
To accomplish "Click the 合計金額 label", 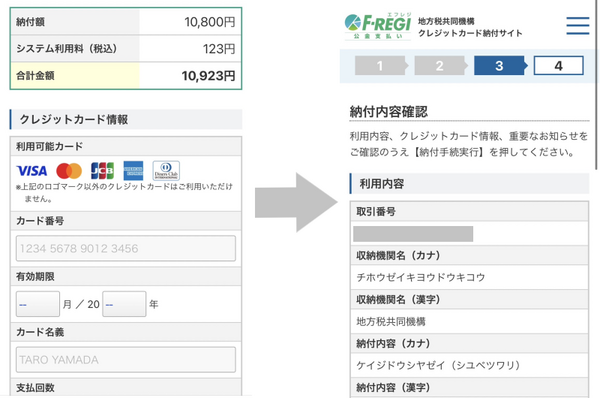I will [35, 76].
